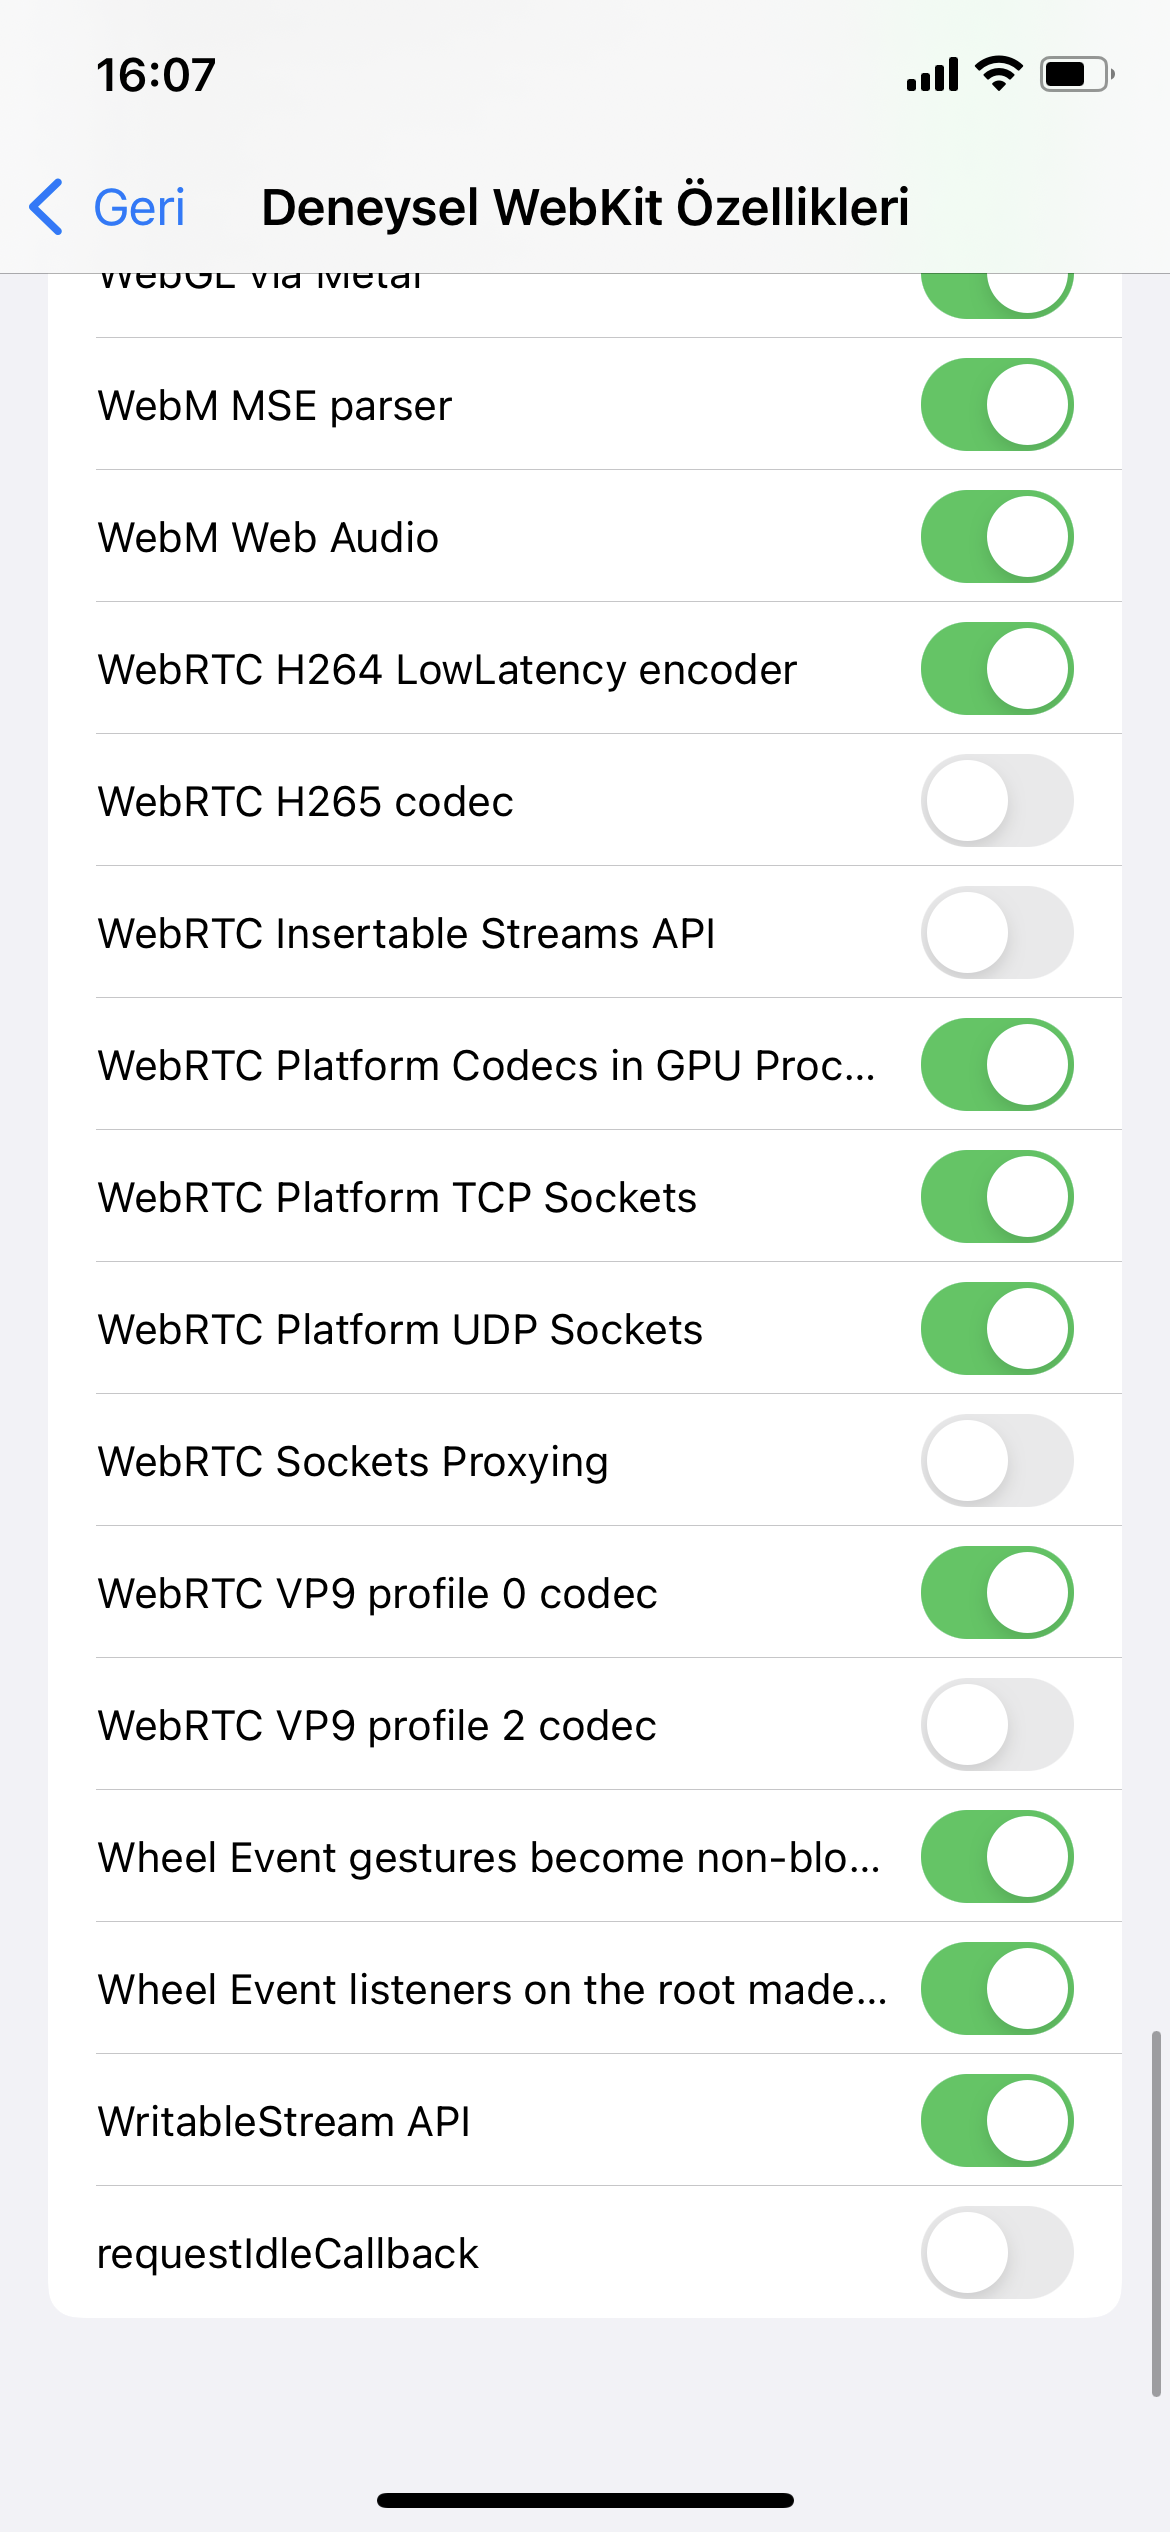Toggle WebRTC Platform Codecs in GPU Process
This screenshot has width=1170, height=2532.
pyautogui.click(x=997, y=1065)
